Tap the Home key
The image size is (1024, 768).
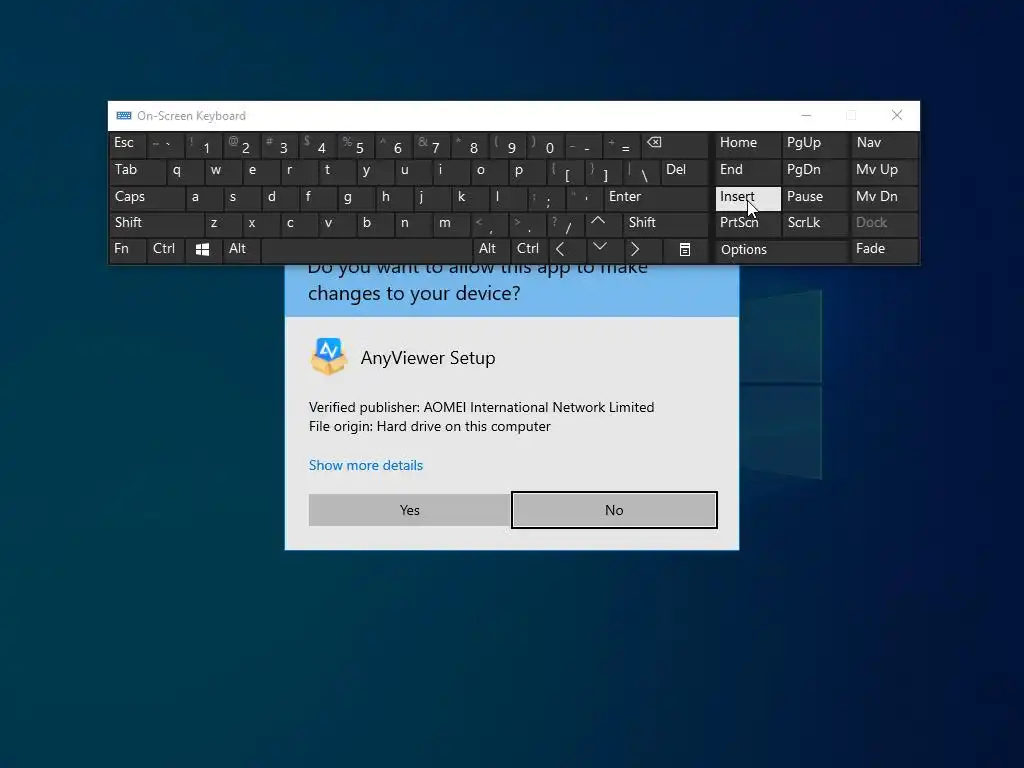coord(748,144)
